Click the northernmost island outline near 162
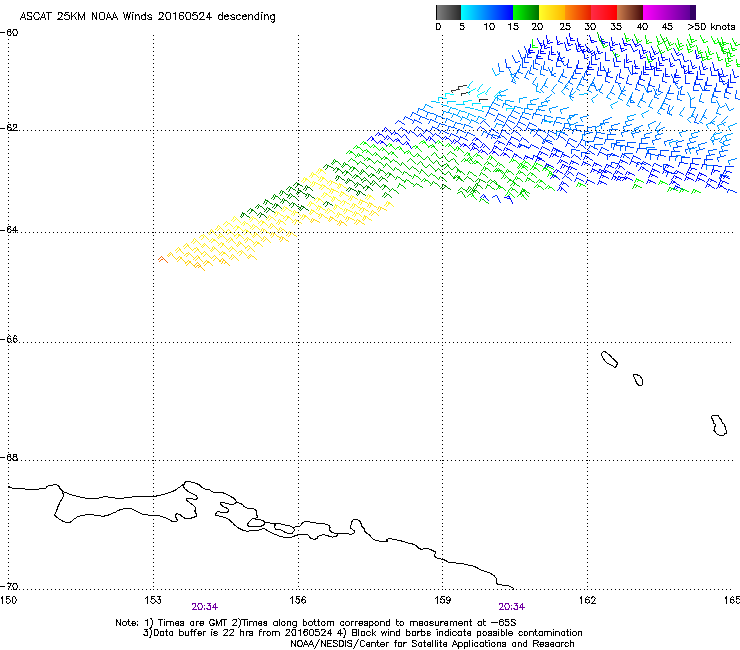Image resolution: width=740 pixels, height=650 pixels. (609, 360)
